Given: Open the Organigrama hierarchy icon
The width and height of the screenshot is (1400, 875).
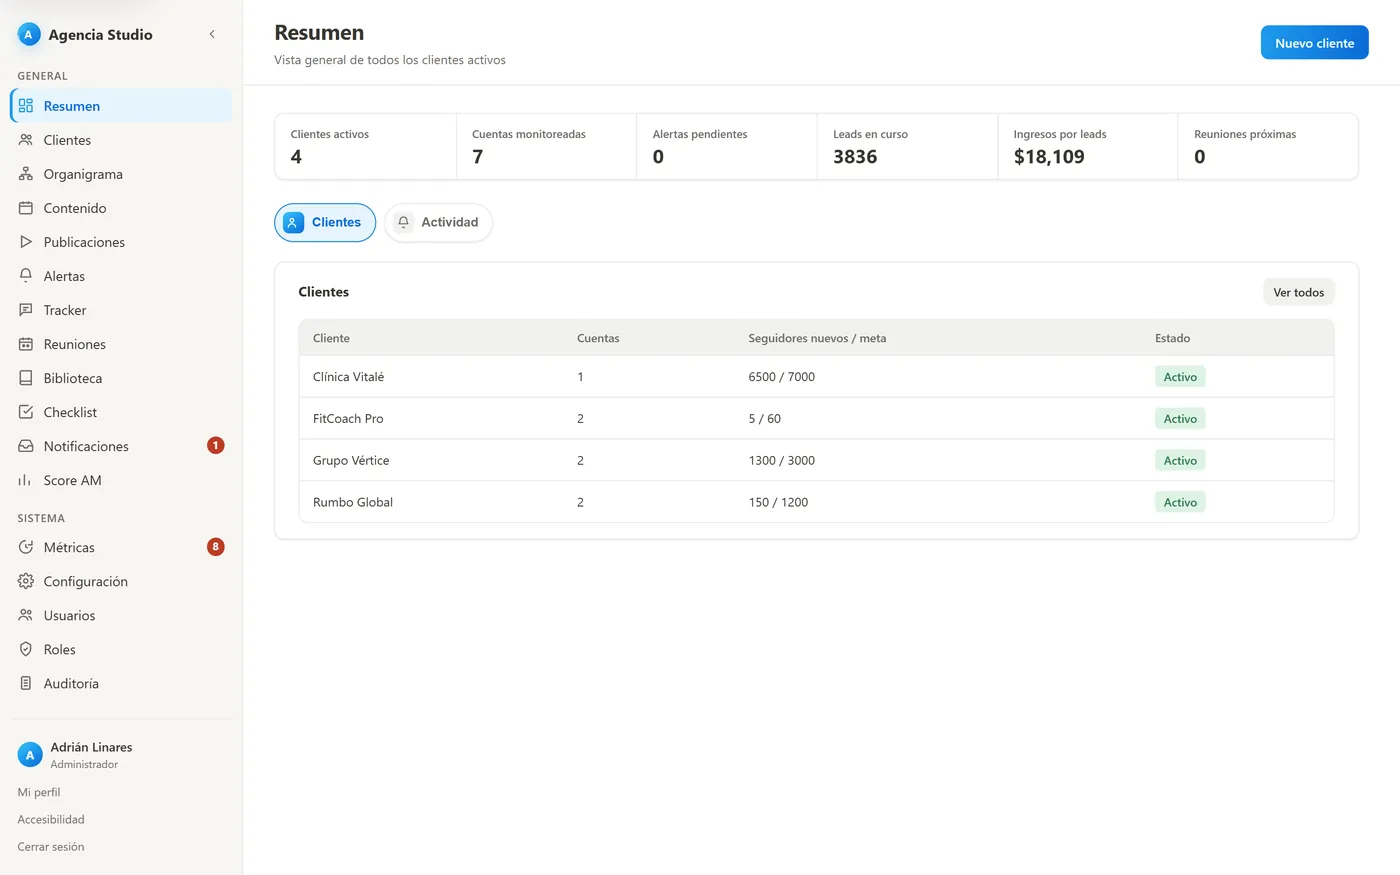Looking at the screenshot, I should (26, 174).
